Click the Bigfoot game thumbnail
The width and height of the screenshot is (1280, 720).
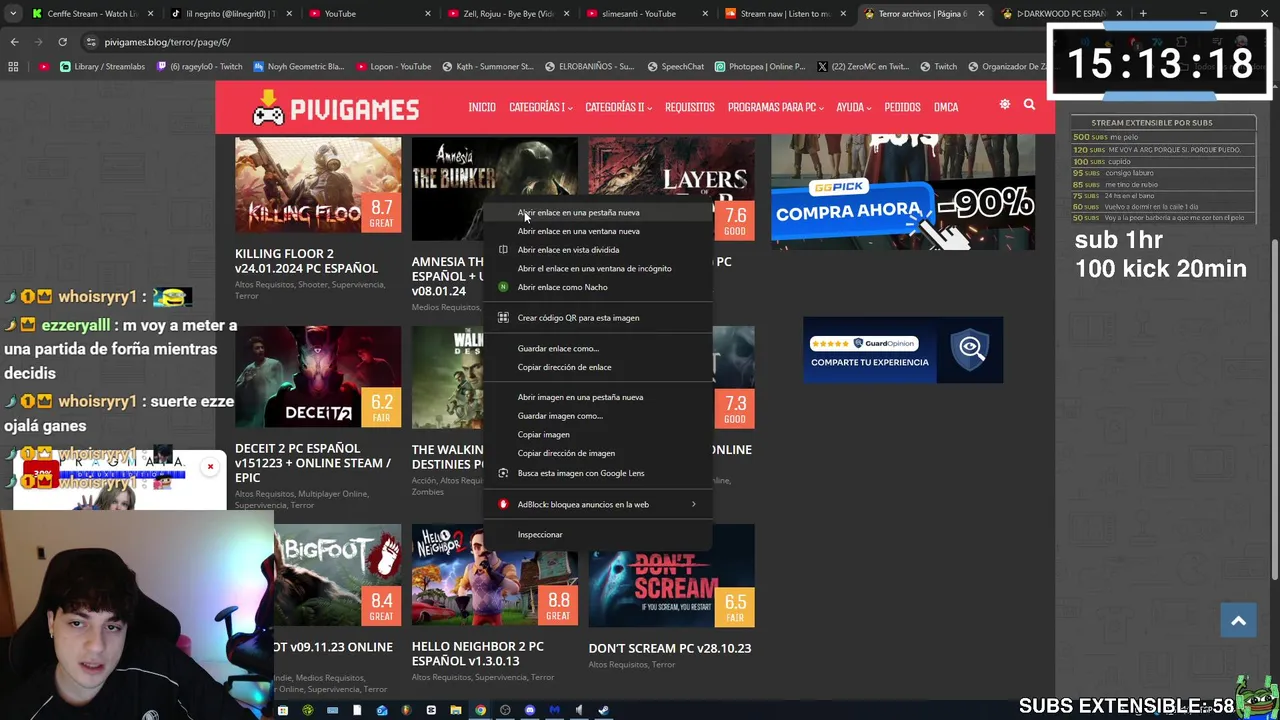click(337, 576)
